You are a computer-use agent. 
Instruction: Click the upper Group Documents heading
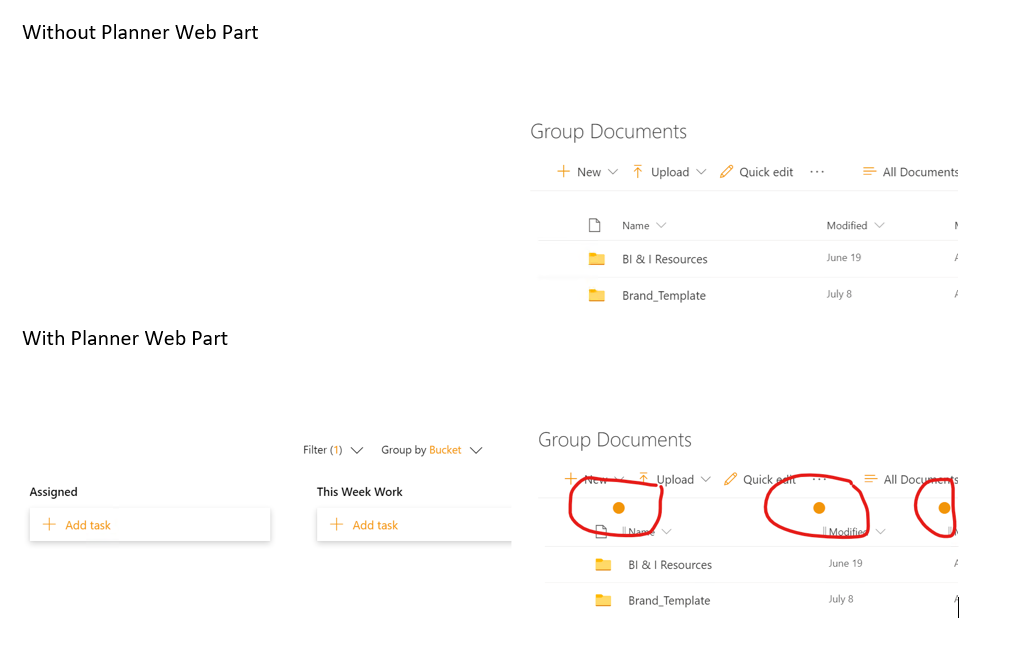608,132
